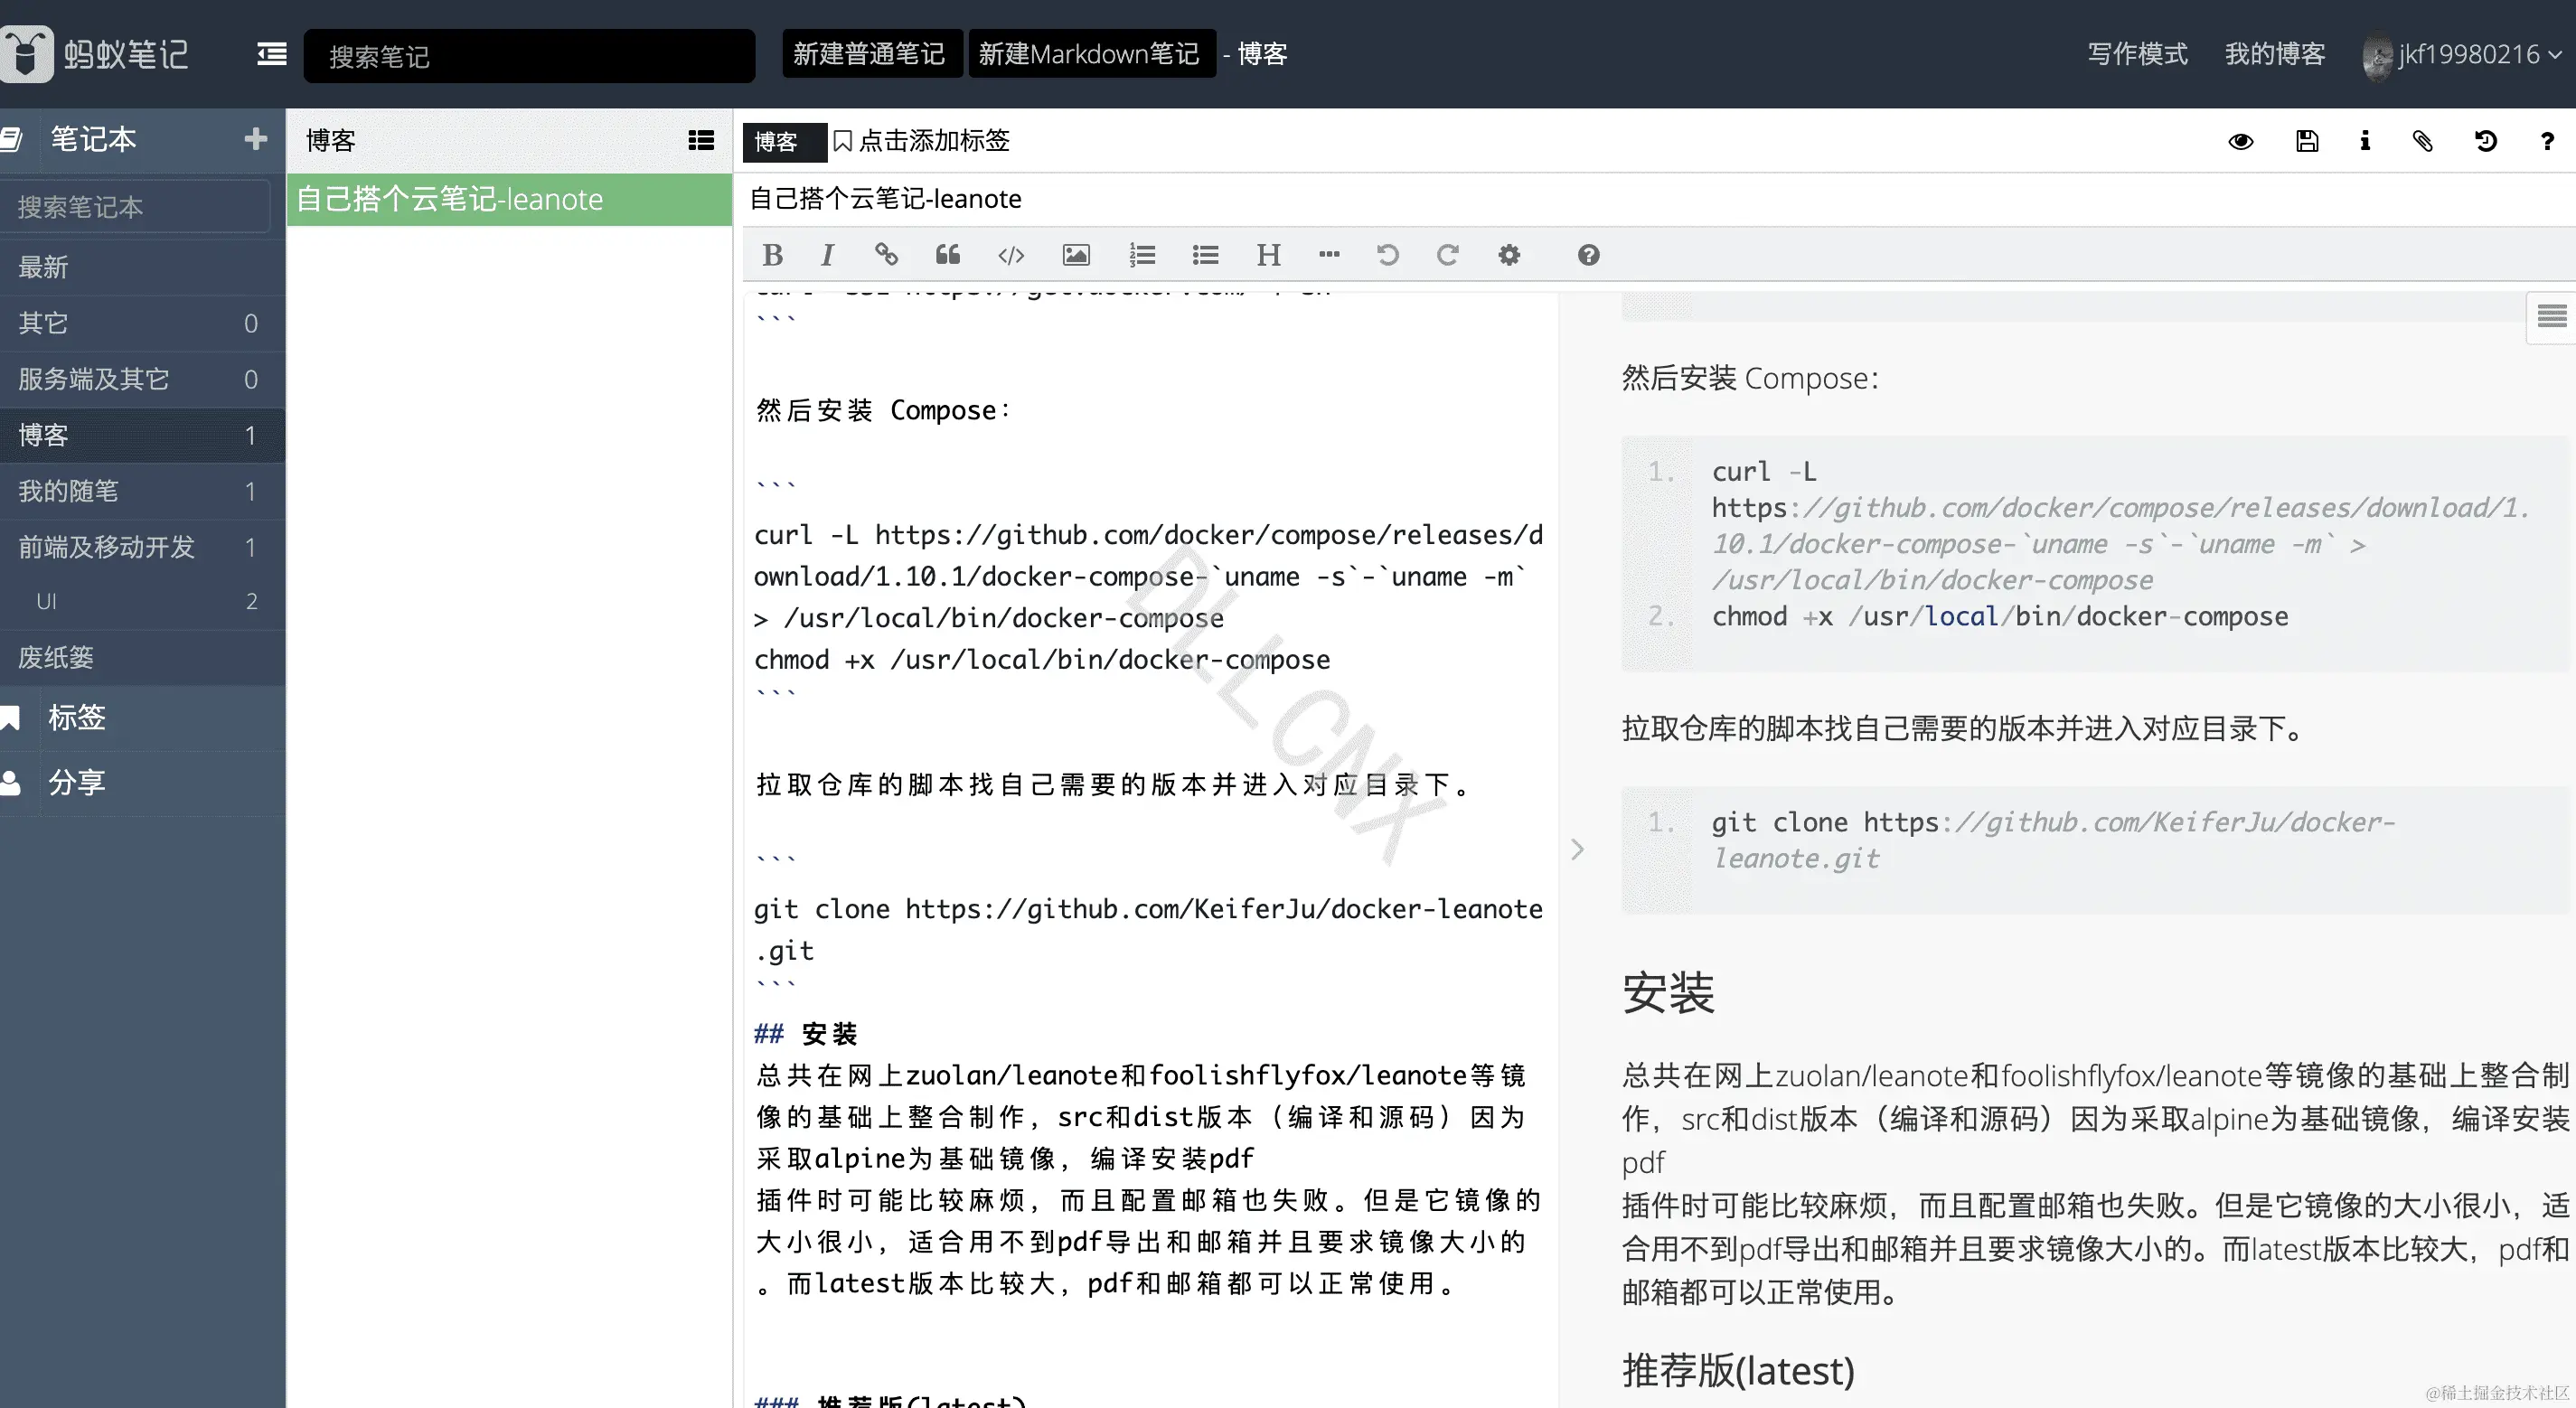Click 写作模式 link
This screenshot has height=1408, width=2576.
[2137, 54]
